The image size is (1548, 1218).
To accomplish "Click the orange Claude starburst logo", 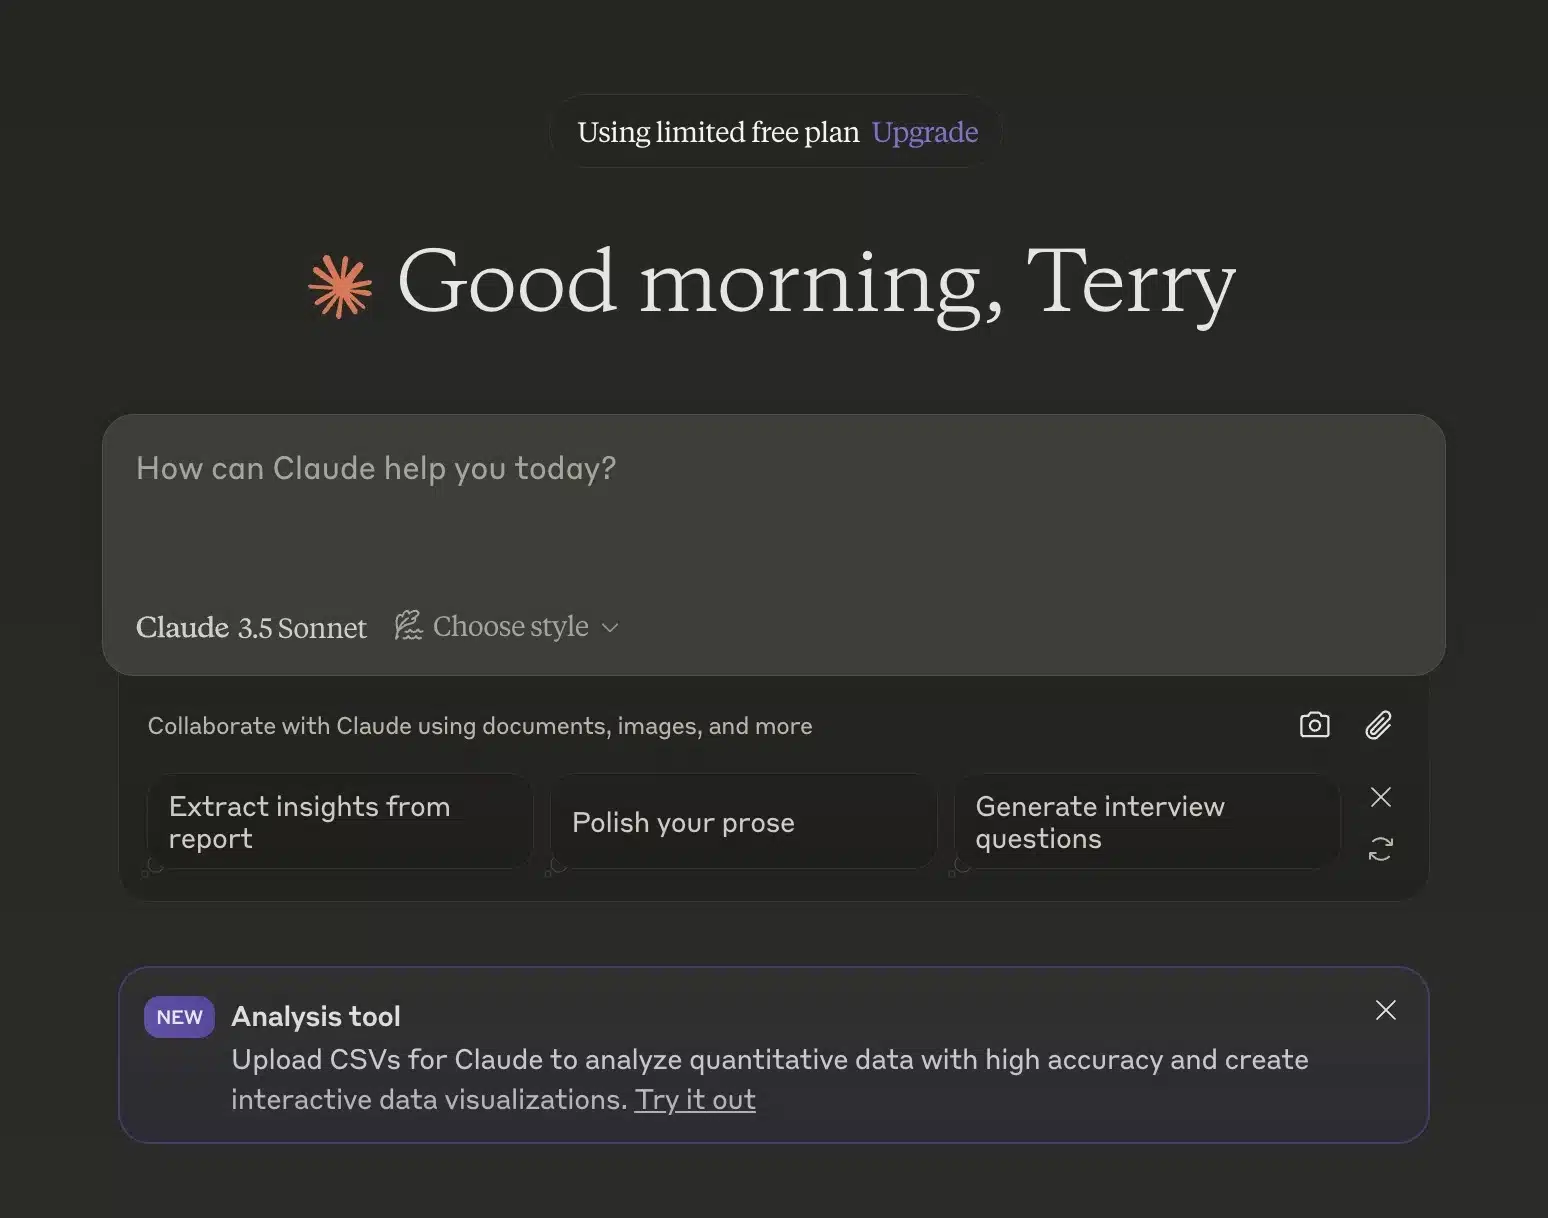I will pyautogui.click(x=340, y=287).
